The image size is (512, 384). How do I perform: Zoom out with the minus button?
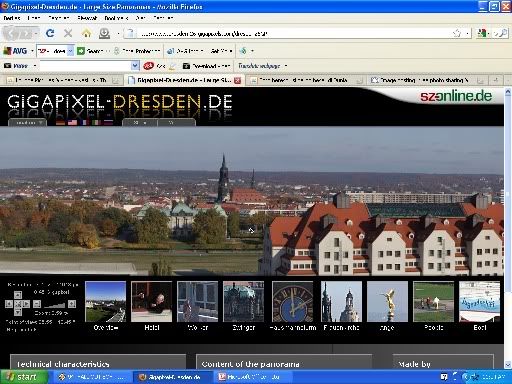coord(37,304)
